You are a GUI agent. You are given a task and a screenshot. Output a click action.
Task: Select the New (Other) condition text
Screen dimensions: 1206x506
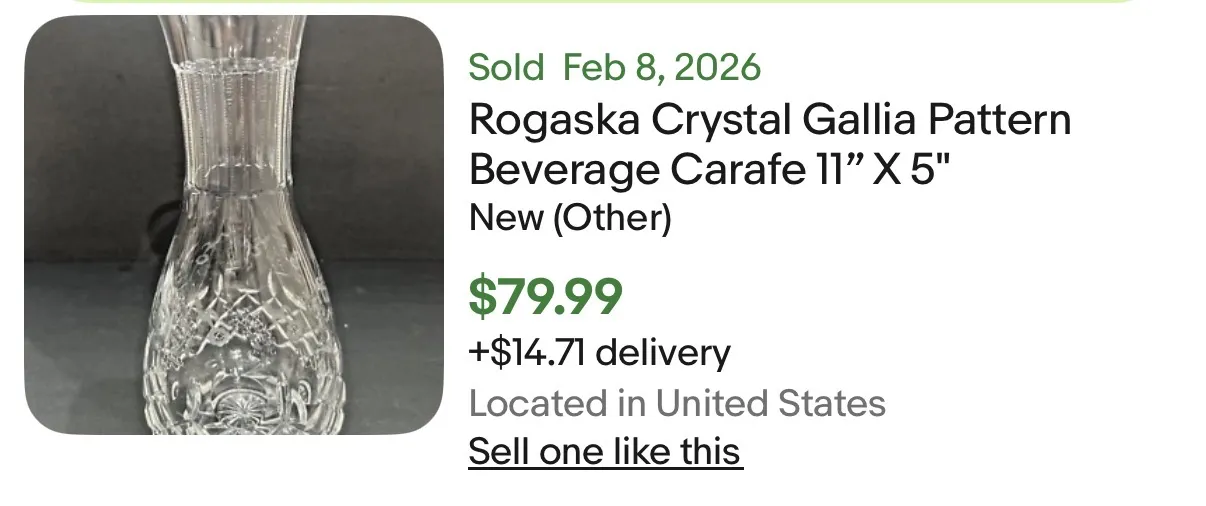click(x=569, y=217)
